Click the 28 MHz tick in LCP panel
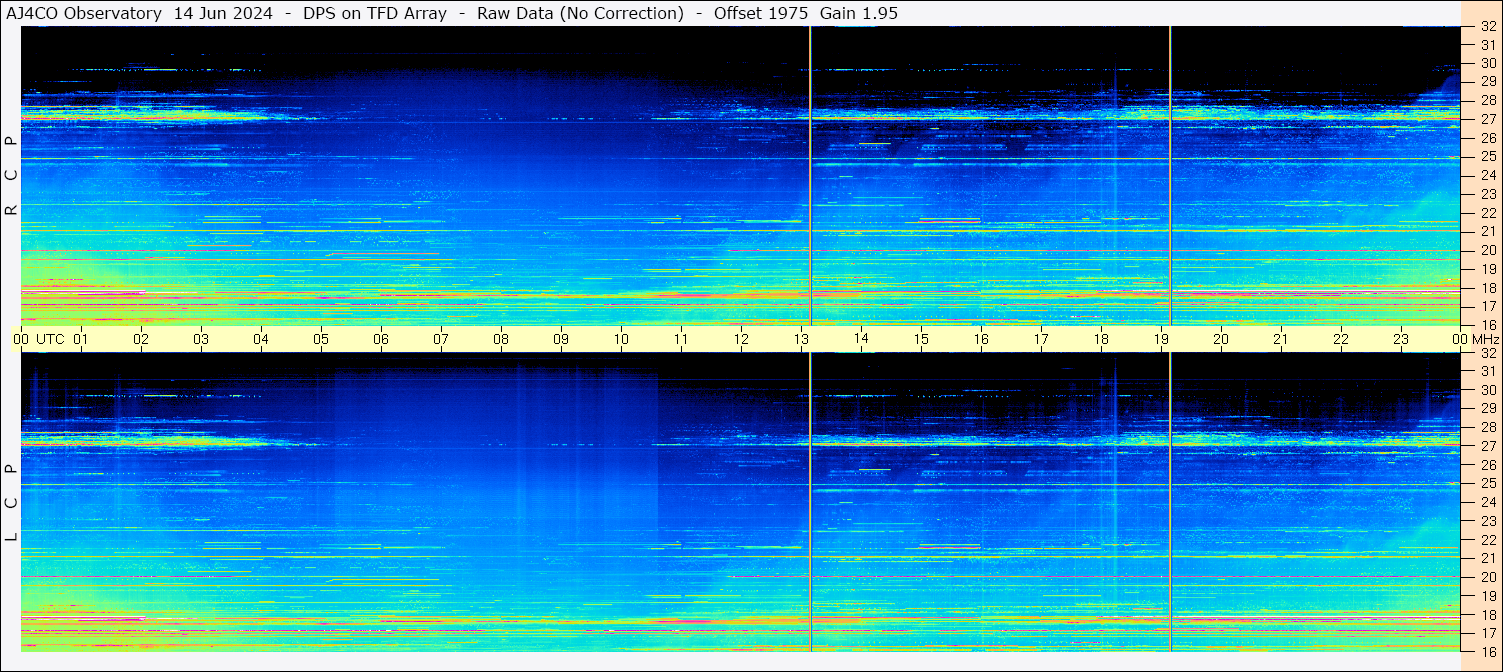Viewport: 1503px width, 672px height. tap(1487, 427)
